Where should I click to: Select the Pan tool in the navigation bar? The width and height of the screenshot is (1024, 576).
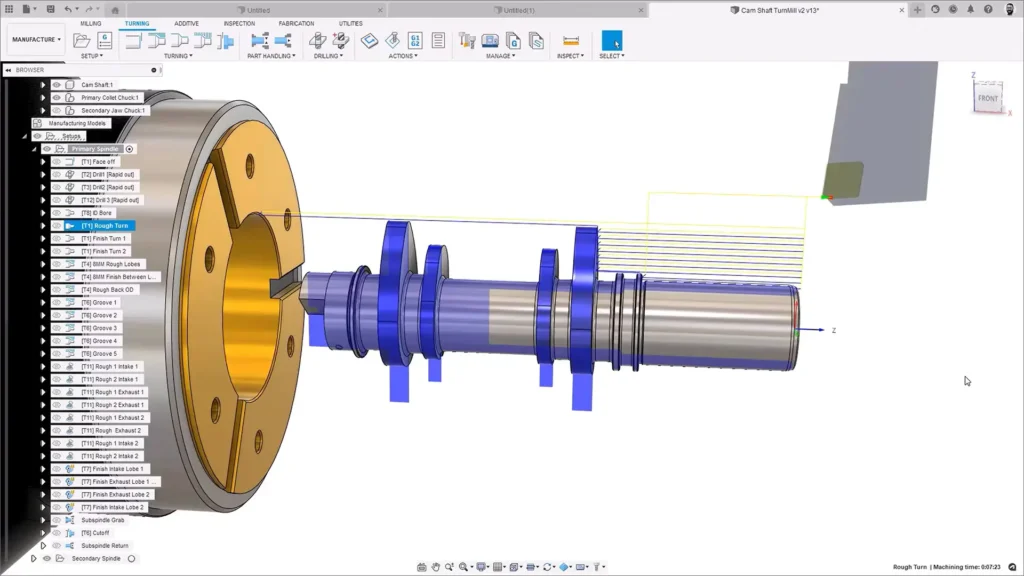pos(436,566)
